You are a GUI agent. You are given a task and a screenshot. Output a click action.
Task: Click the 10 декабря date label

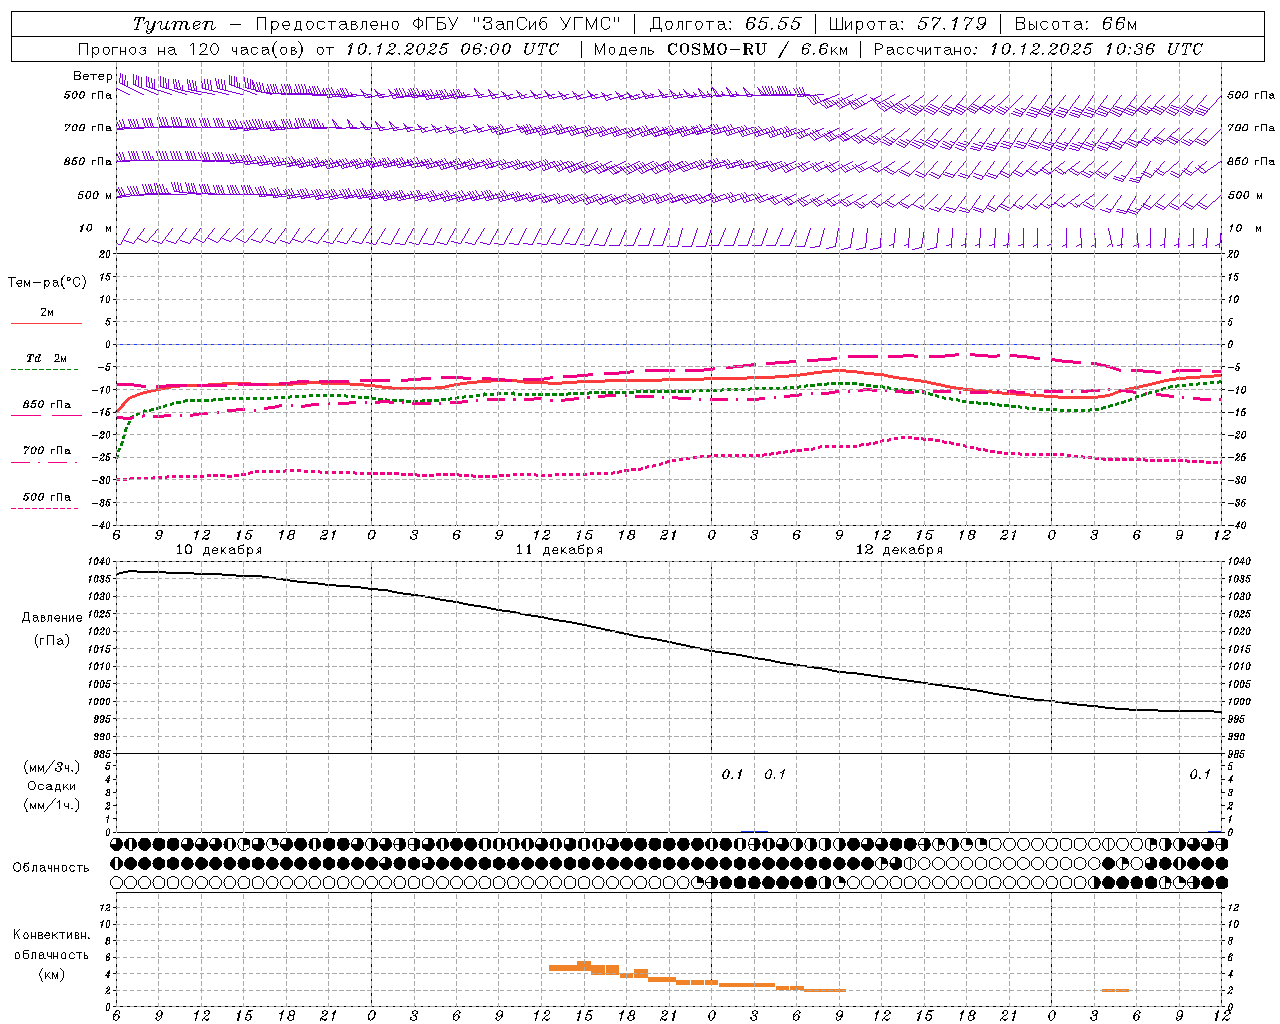219,550
